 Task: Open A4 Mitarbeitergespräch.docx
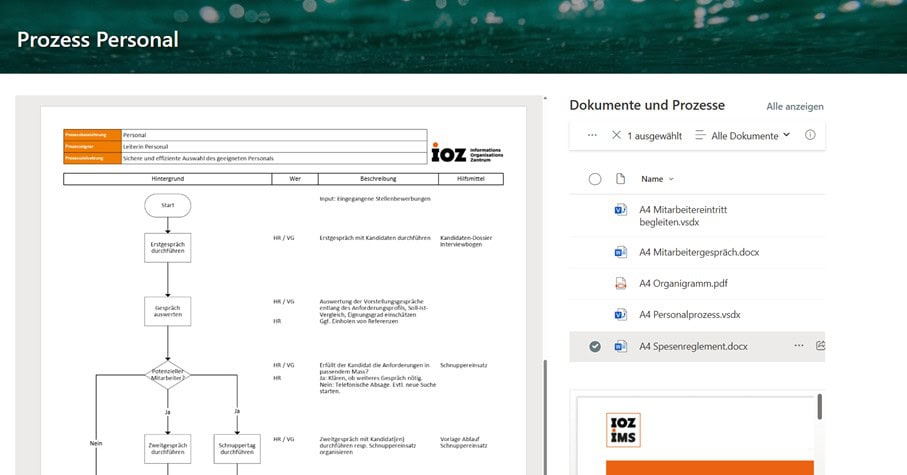point(699,252)
